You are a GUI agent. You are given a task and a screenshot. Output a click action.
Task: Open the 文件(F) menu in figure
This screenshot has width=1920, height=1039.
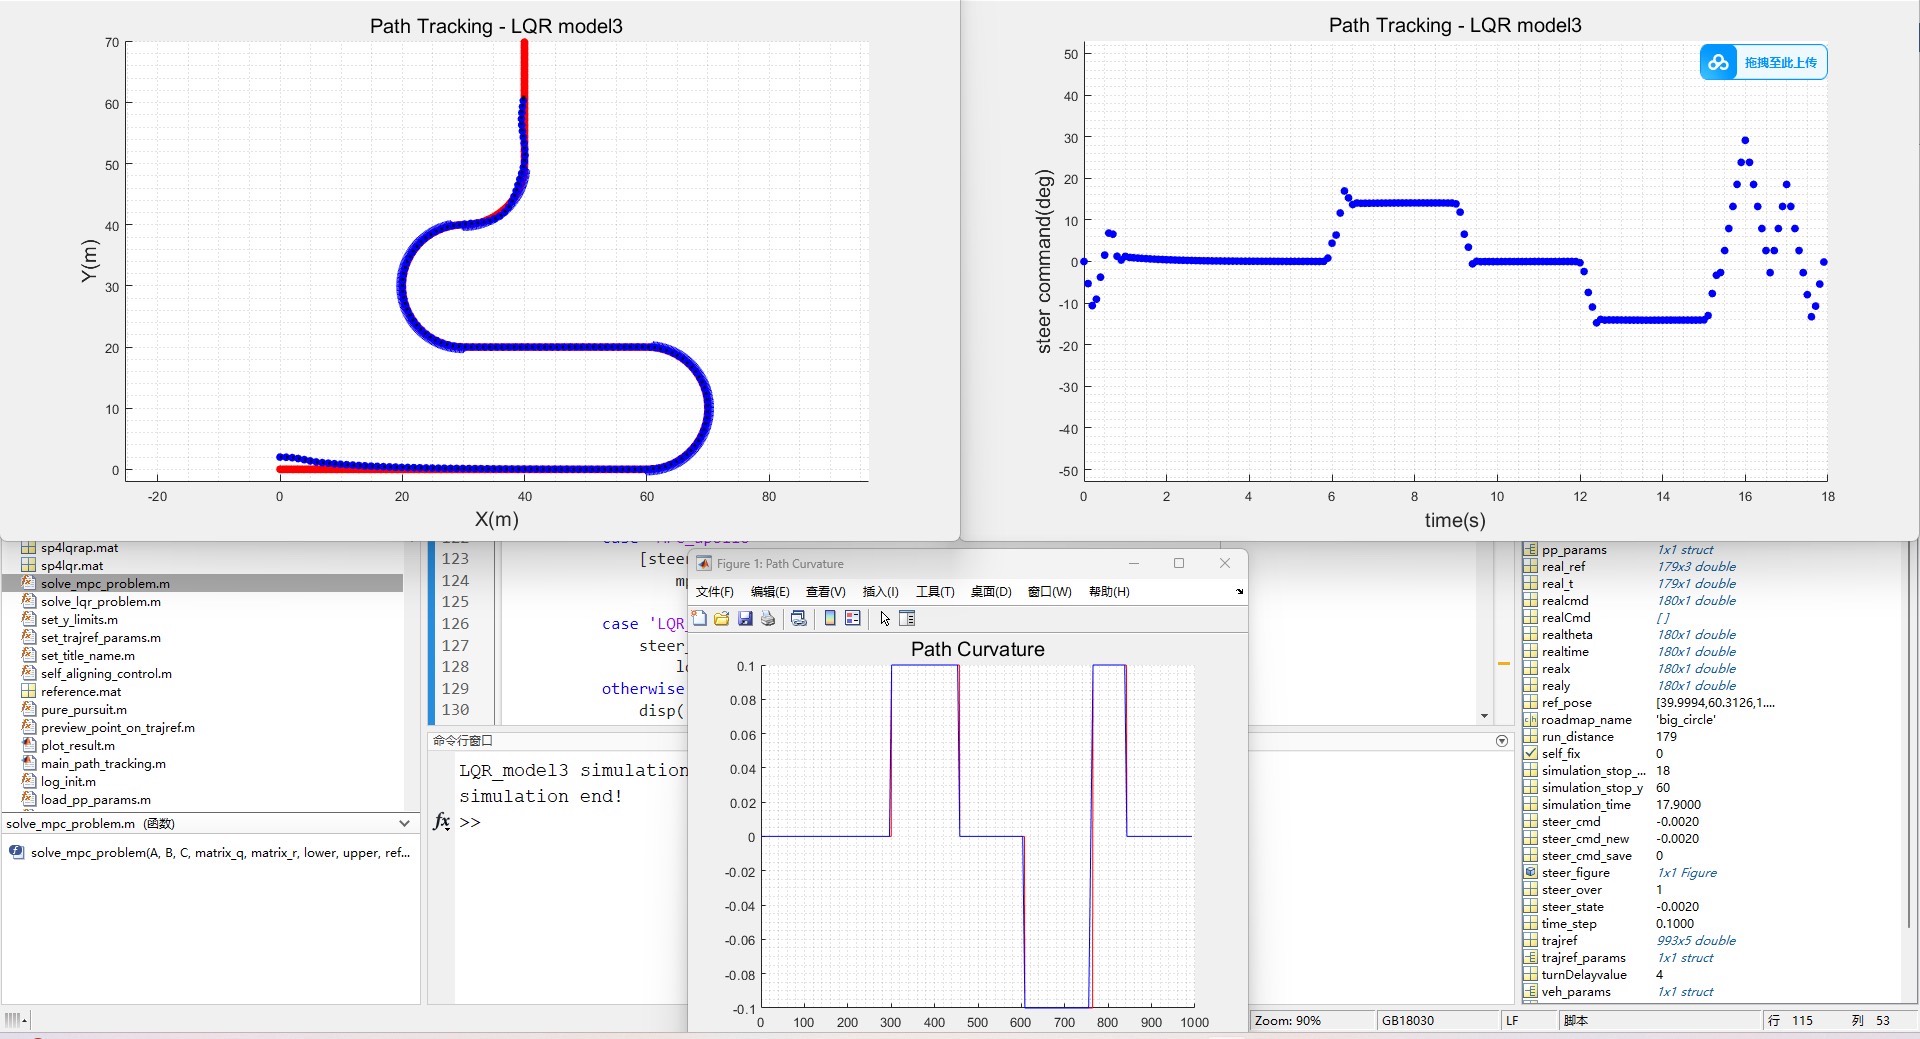tap(715, 592)
